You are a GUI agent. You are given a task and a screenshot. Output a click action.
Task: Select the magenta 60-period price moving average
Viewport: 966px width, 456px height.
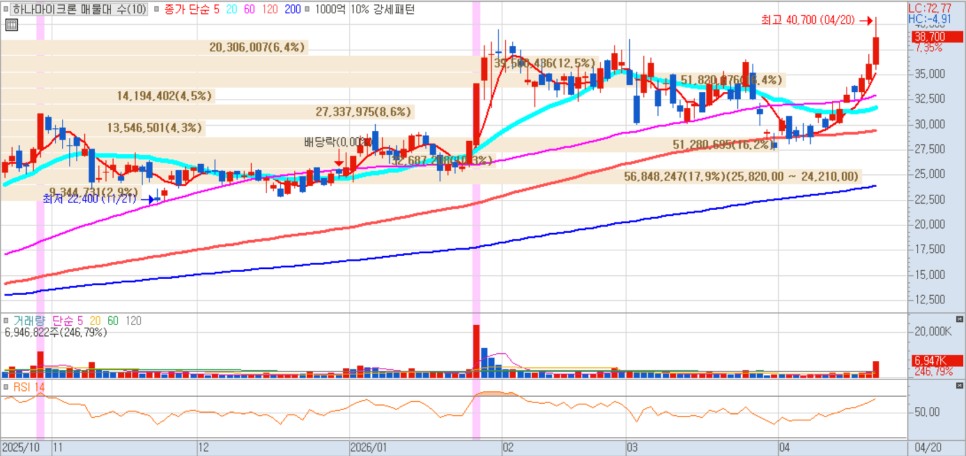click(251, 9)
